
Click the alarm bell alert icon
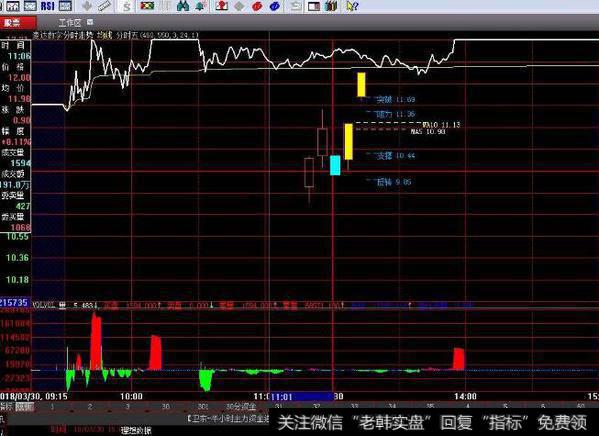(200, 6)
